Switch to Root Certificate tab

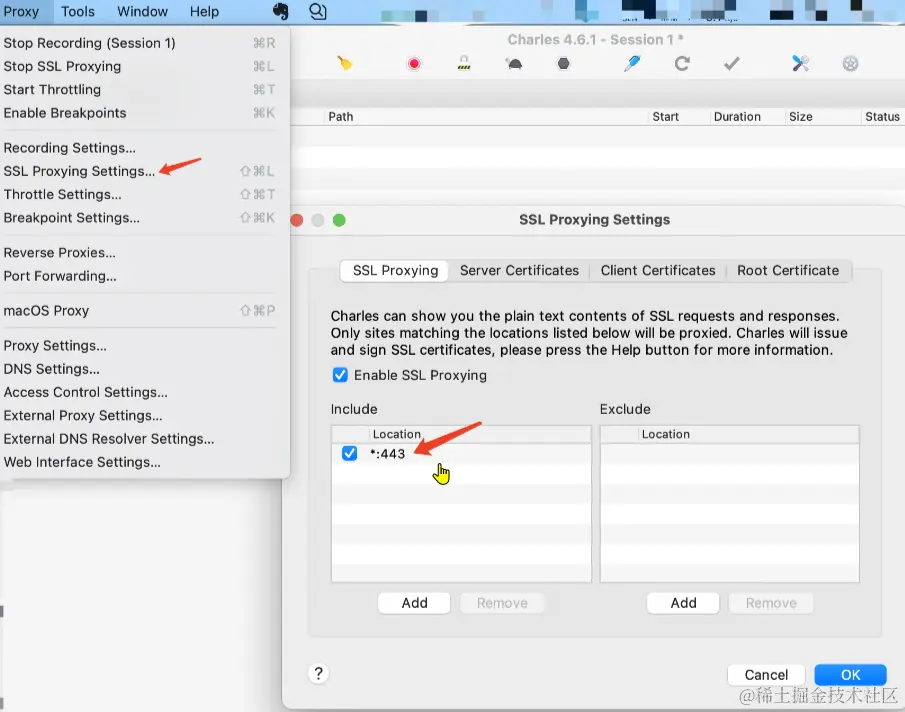point(788,271)
